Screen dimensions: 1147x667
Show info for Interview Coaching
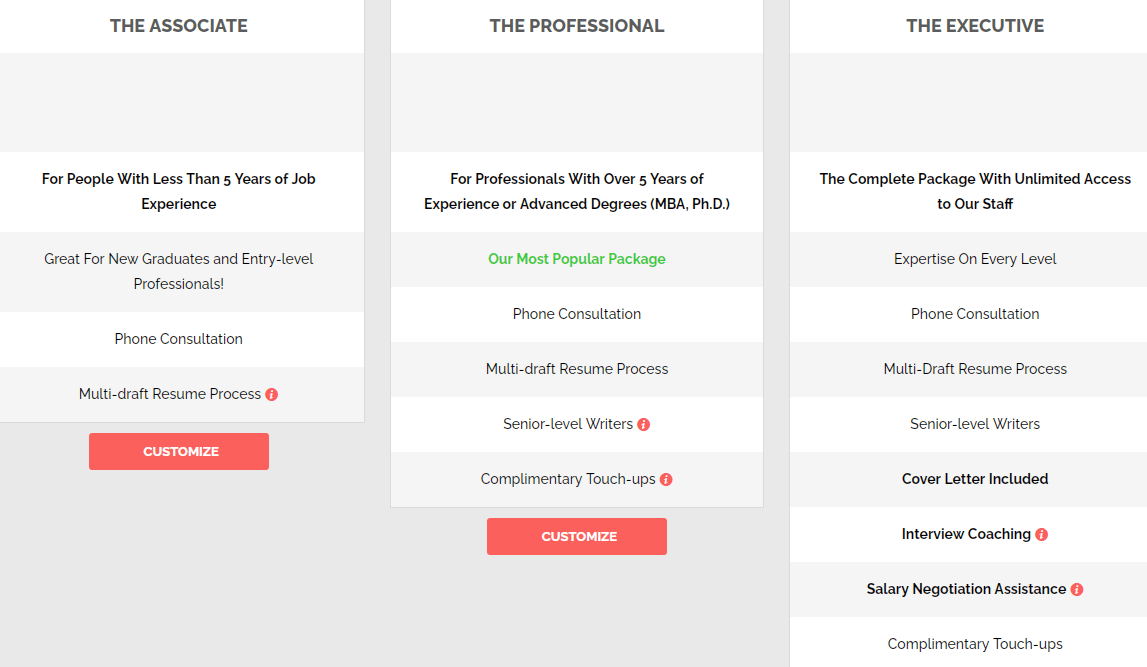pos(1042,535)
